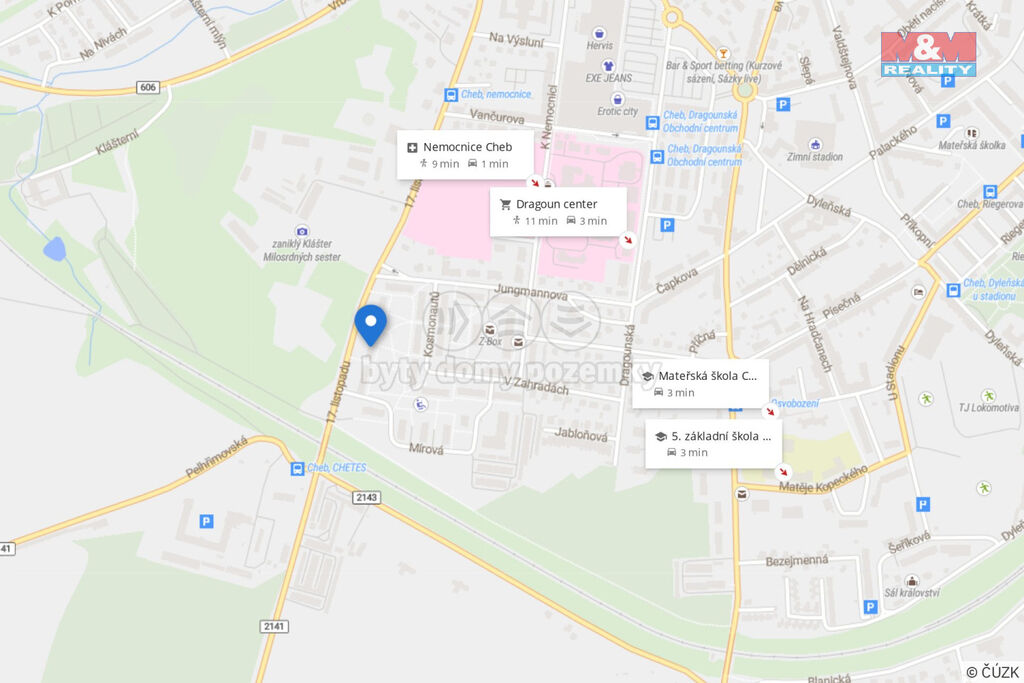Click the red arrow beside Mateřská škola card

(x=770, y=411)
